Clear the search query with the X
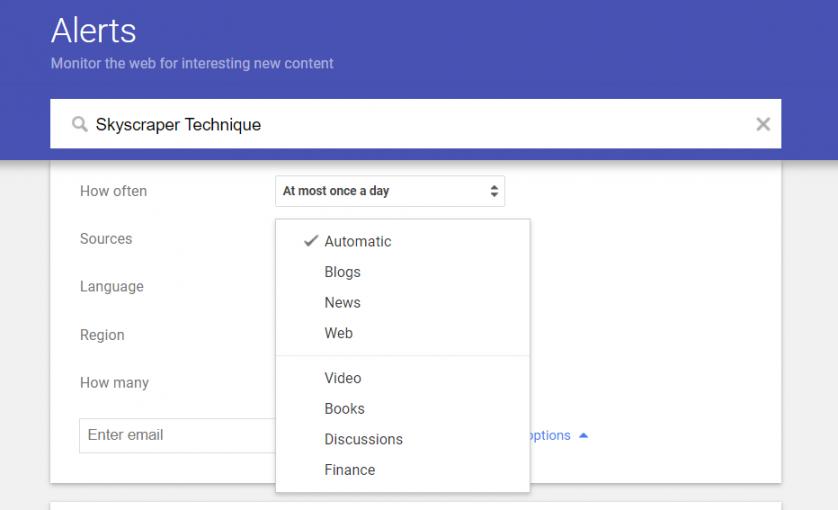Viewport: 838px width, 510px height. coord(762,124)
